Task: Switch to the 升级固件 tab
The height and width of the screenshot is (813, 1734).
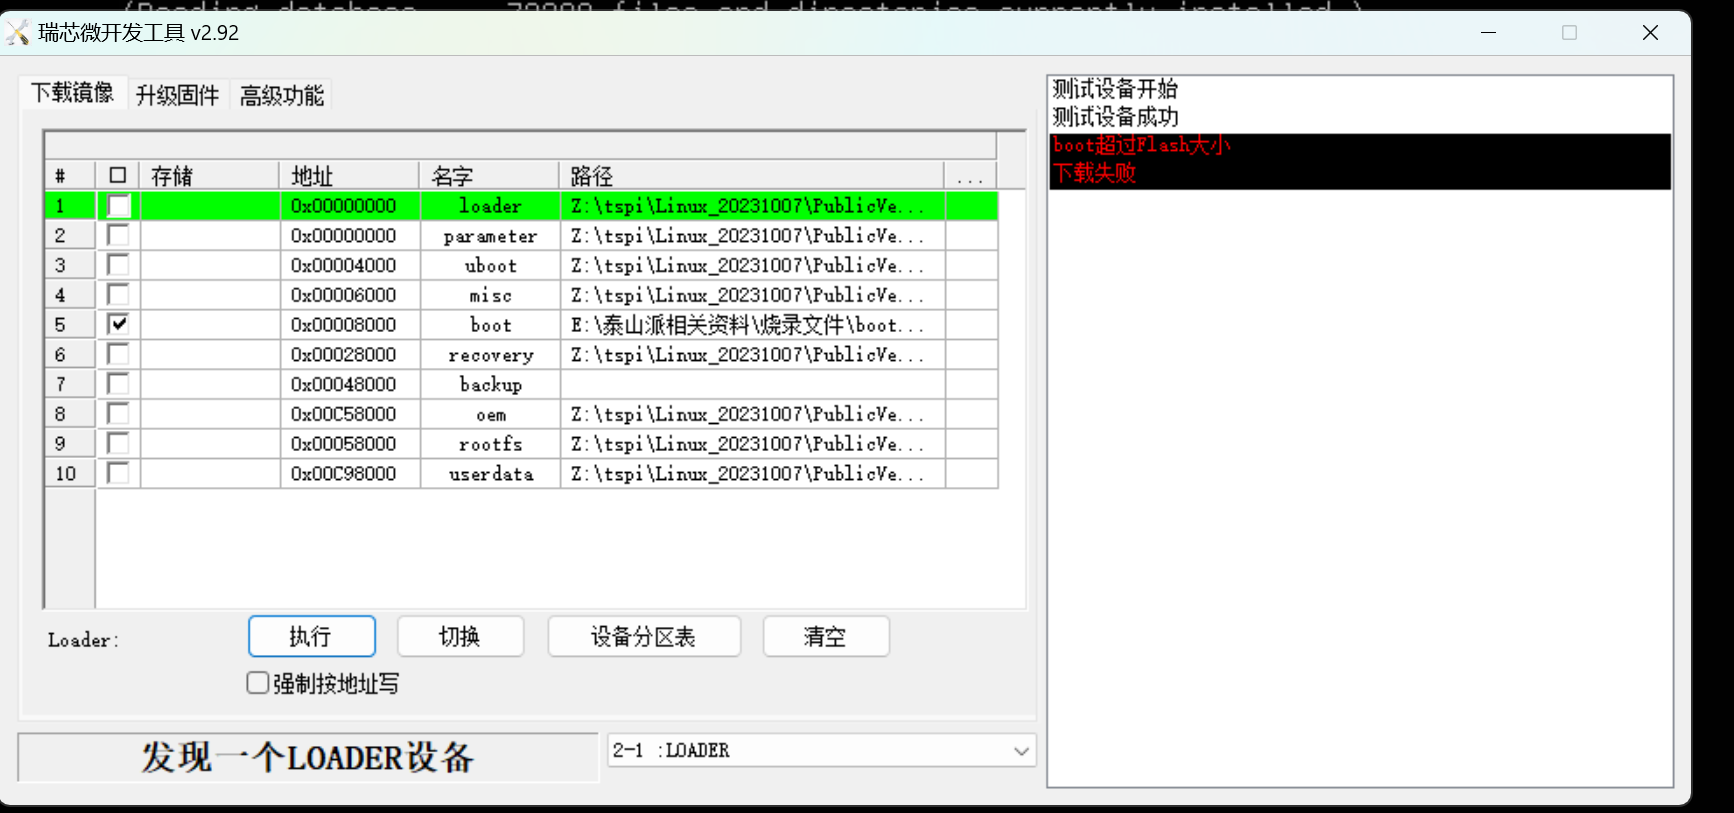Action: pyautogui.click(x=177, y=95)
